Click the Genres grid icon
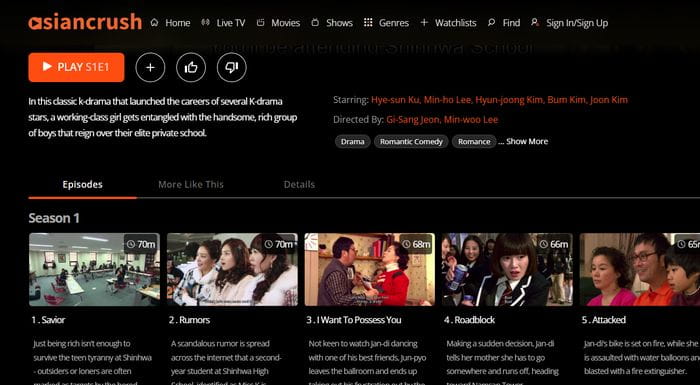700x385 pixels. (368, 22)
